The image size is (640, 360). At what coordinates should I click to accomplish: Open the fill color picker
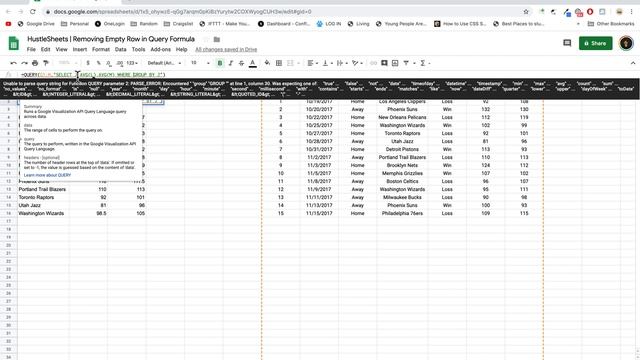267,63
